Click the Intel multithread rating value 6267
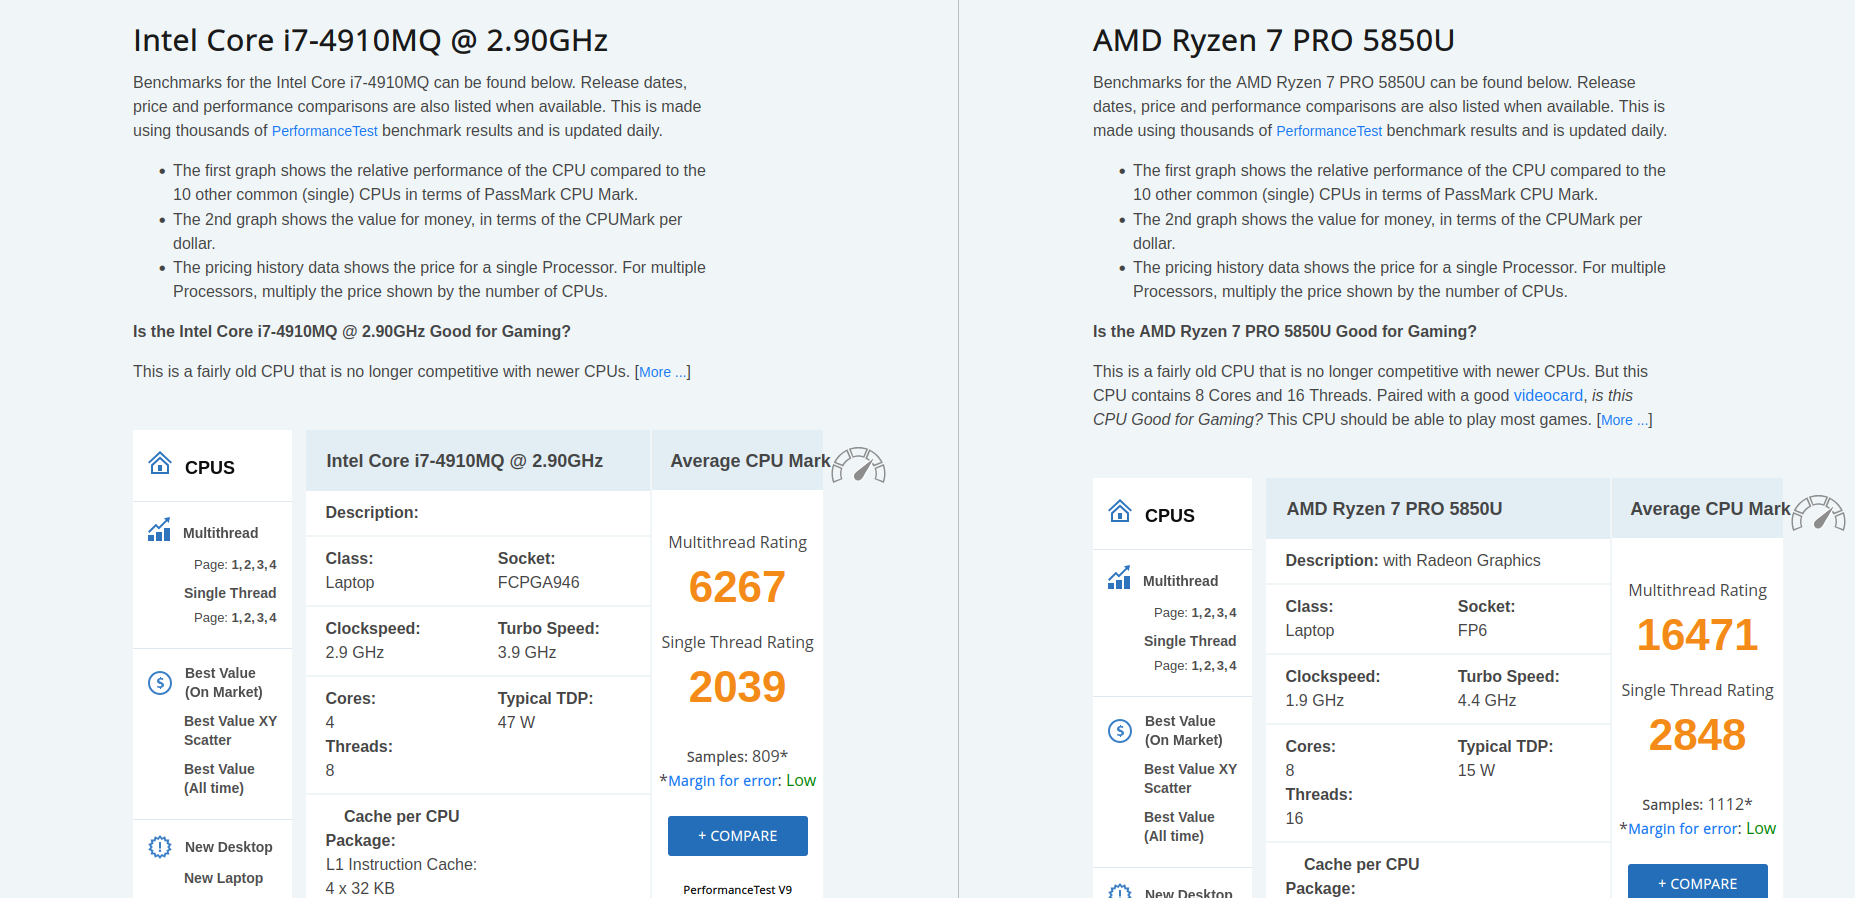The width and height of the screenshot is (1855, 898). (x=737, y=587)
